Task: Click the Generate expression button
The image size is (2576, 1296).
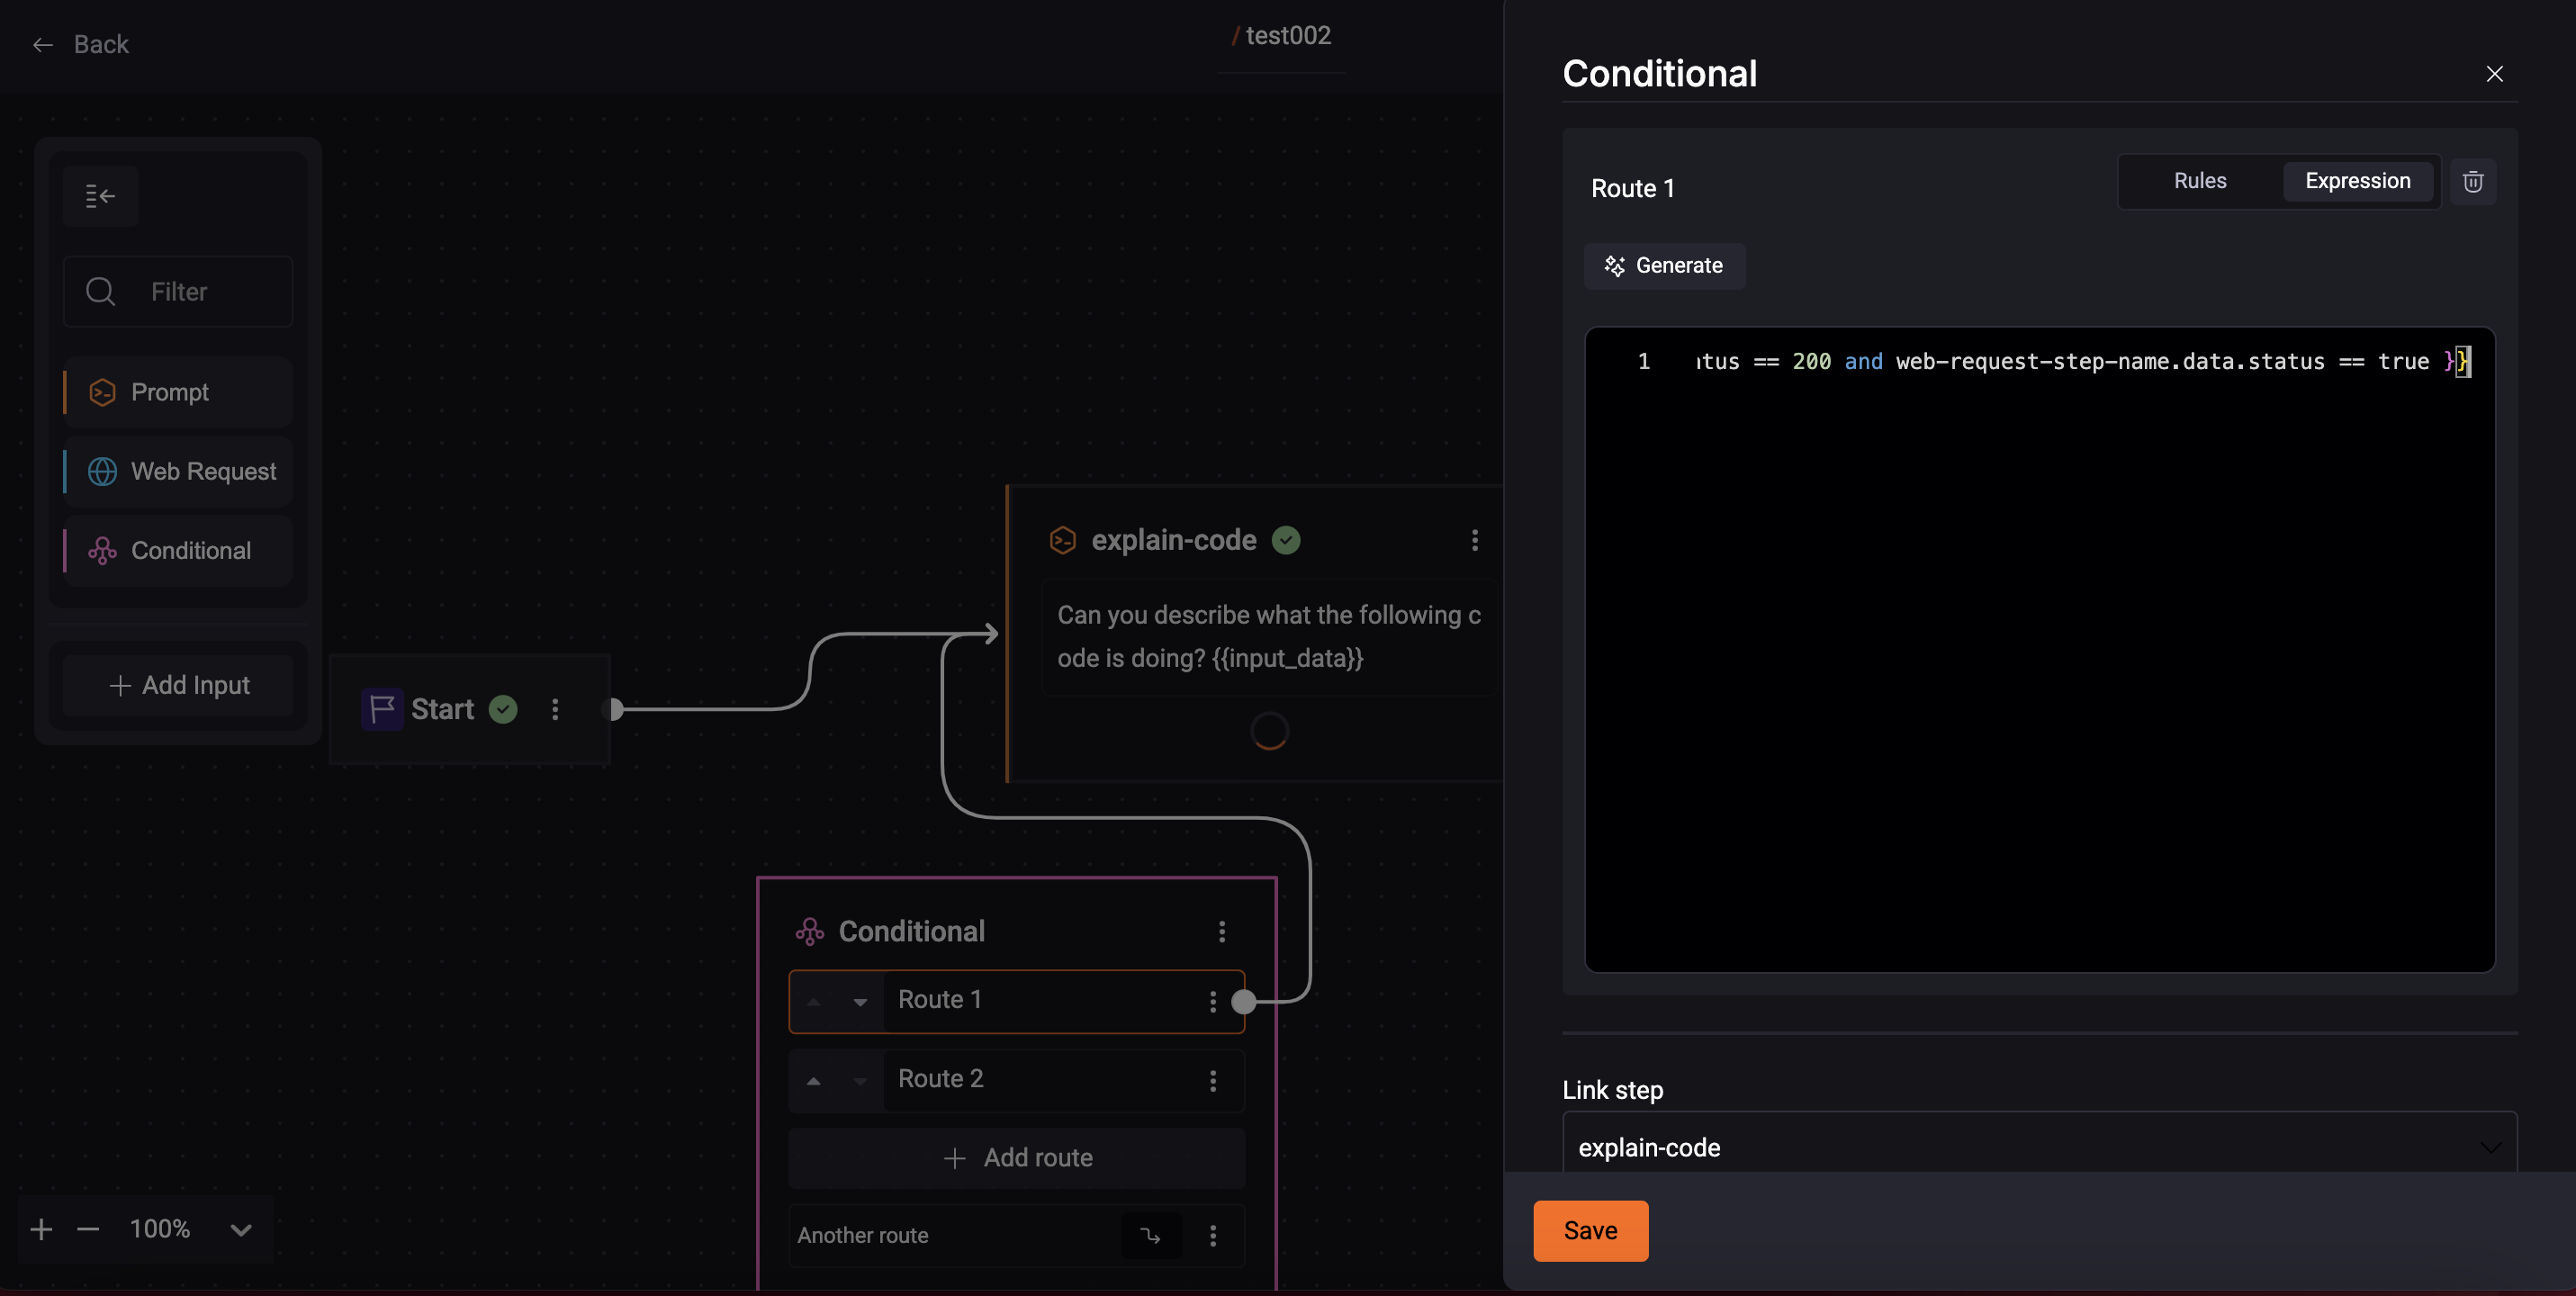Action: pos(1664,265)
